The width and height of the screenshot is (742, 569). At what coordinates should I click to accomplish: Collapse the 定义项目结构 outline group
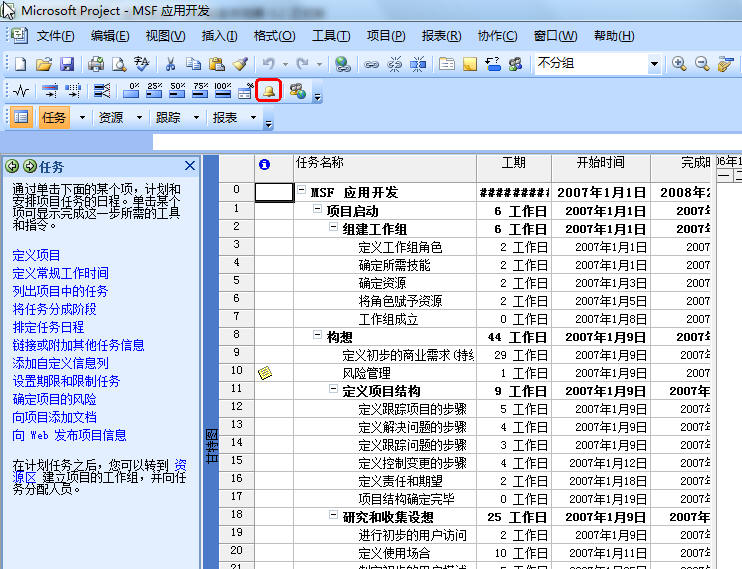pos(334,389)
